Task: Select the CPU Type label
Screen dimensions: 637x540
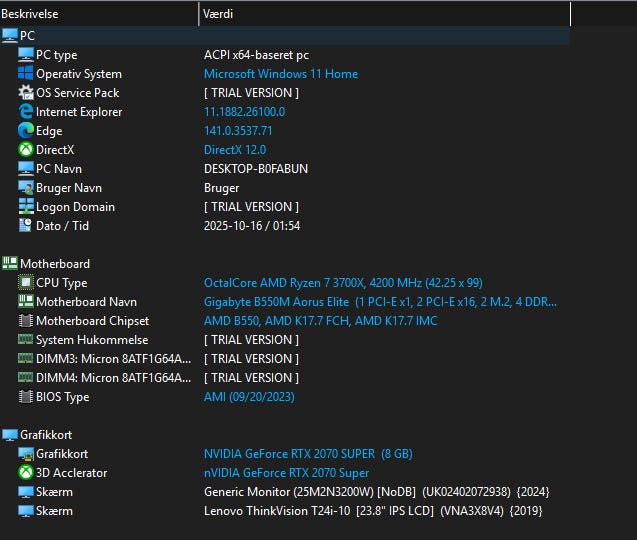Action: pos(62,283)
